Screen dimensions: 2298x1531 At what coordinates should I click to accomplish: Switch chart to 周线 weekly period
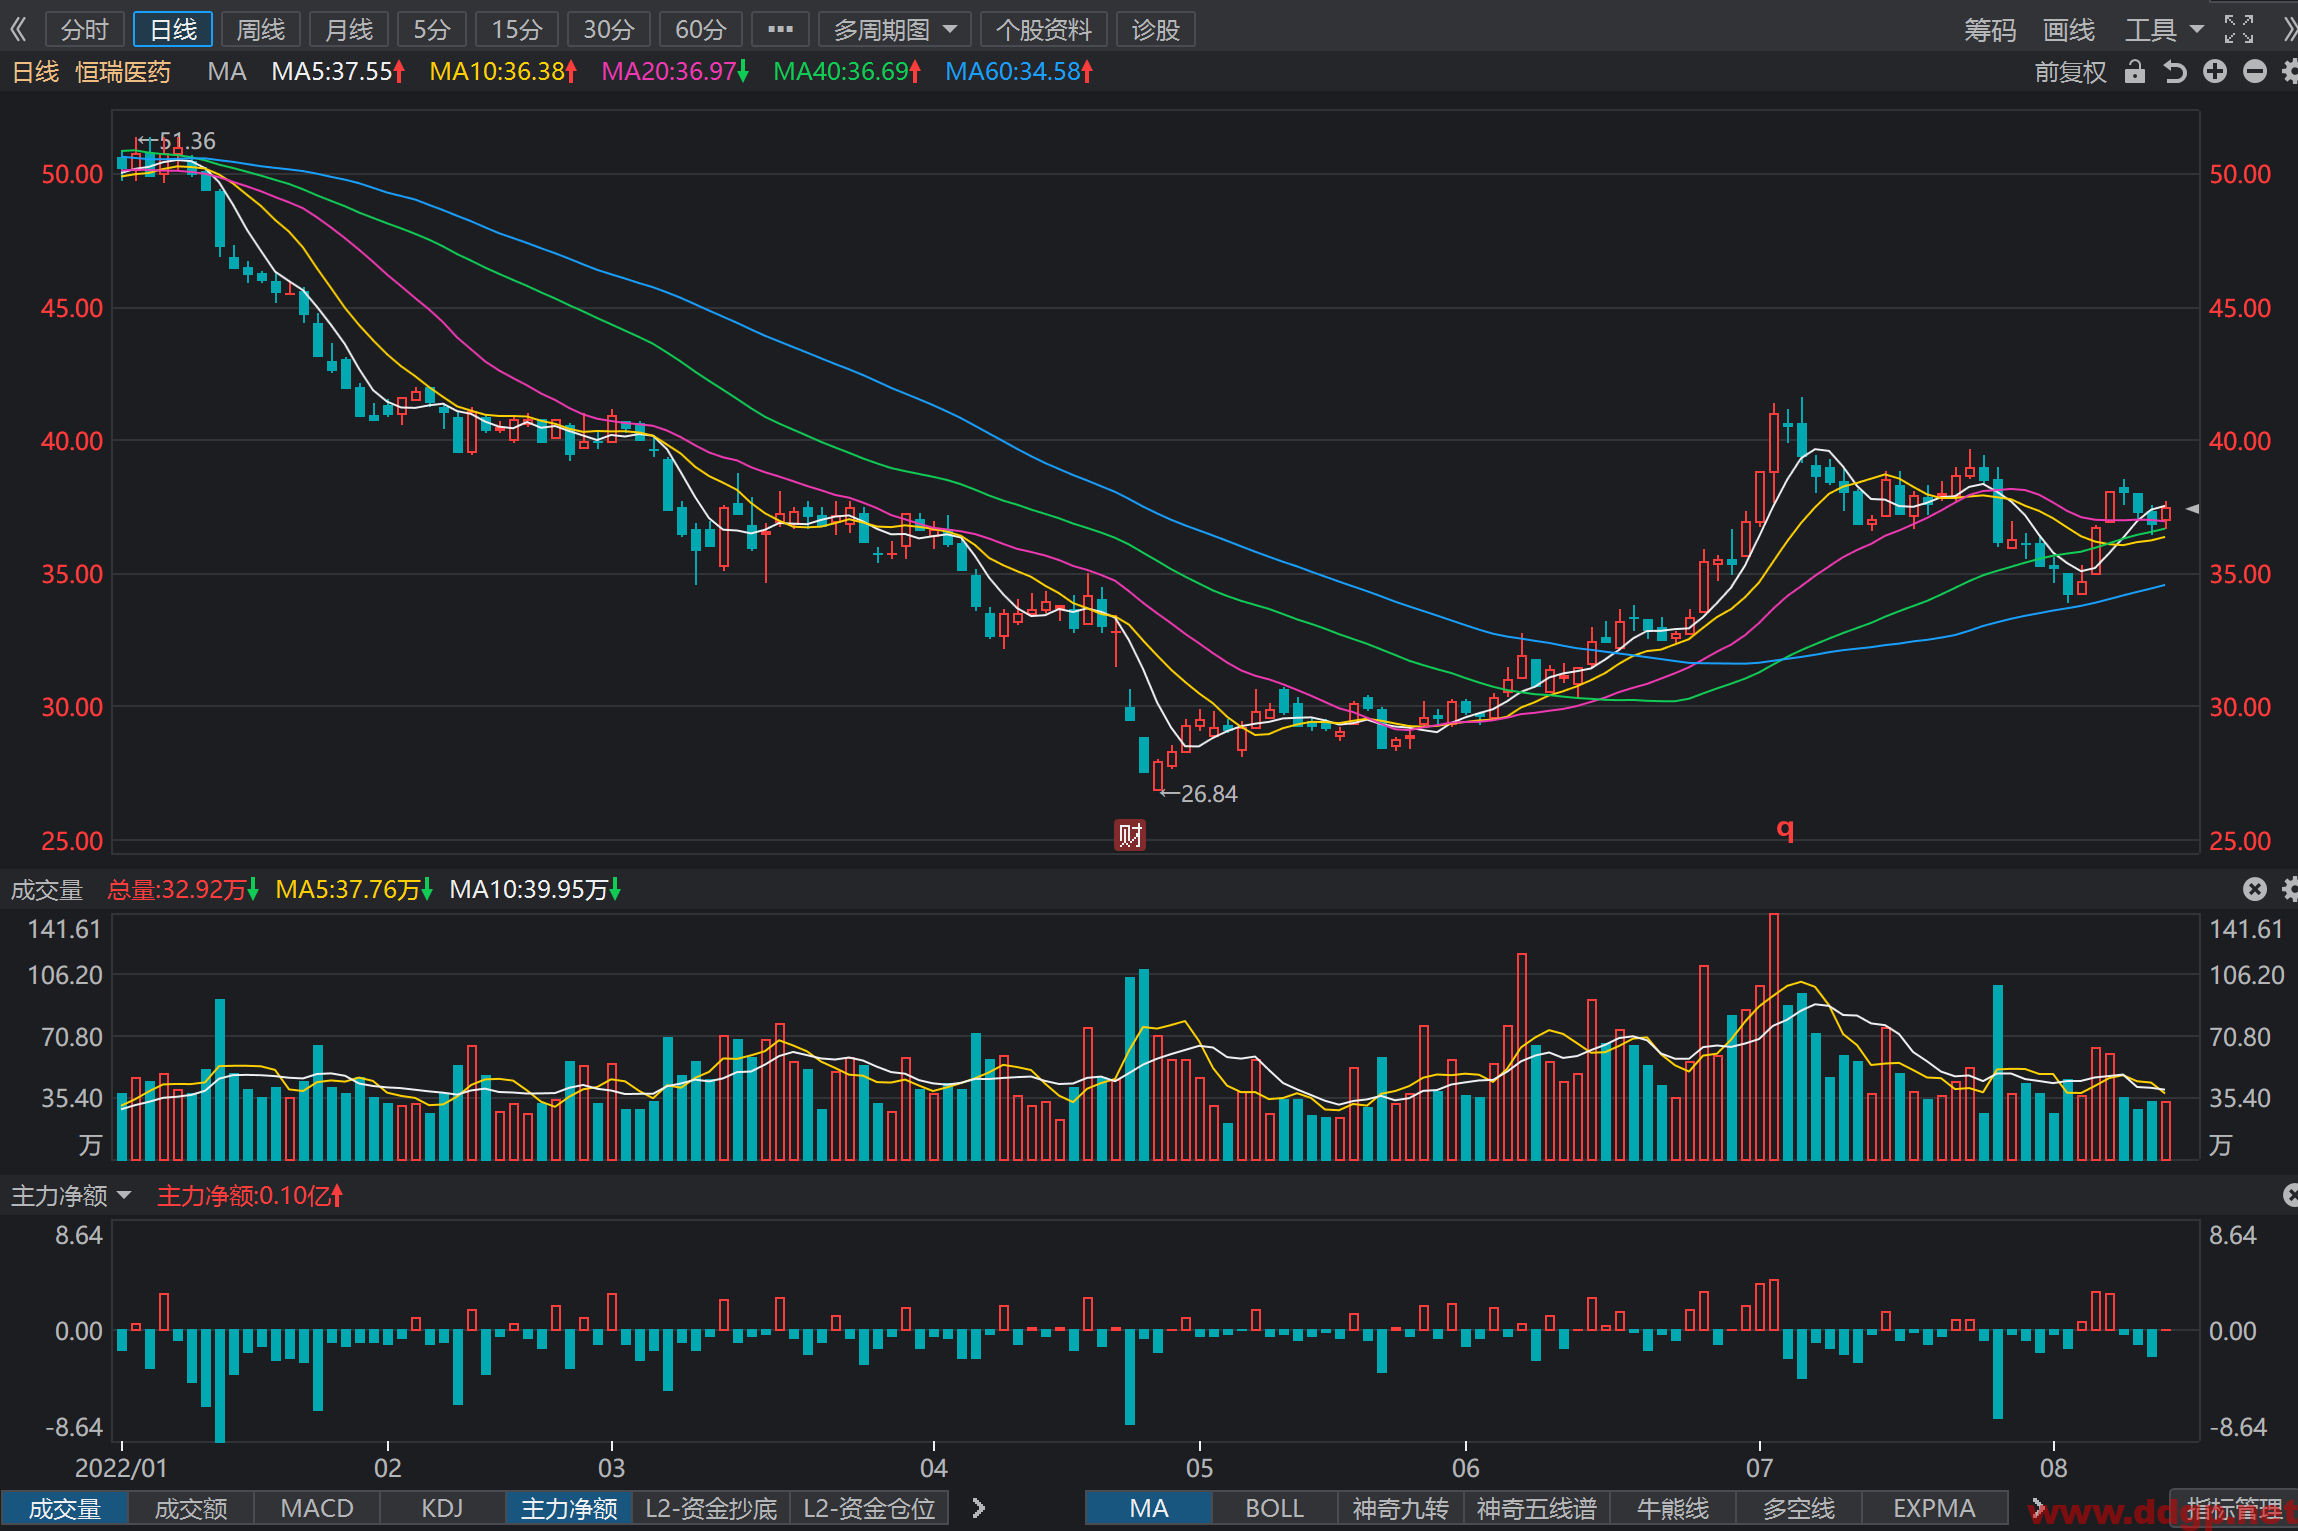261,29
